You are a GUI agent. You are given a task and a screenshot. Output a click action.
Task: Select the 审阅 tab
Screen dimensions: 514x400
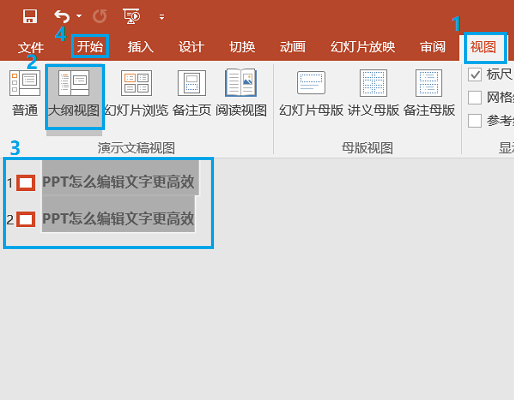433,46
